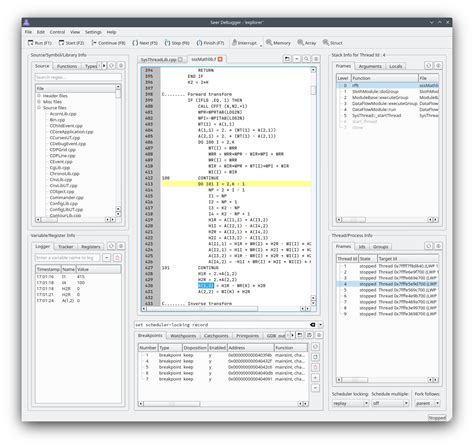Click refresh icon in Variable/Register panel

click(111, 246)
